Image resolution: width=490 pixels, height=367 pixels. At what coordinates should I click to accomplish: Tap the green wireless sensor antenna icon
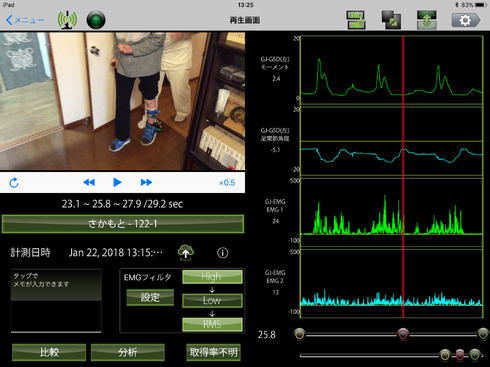pyautogui.click(x=67, y=20)
